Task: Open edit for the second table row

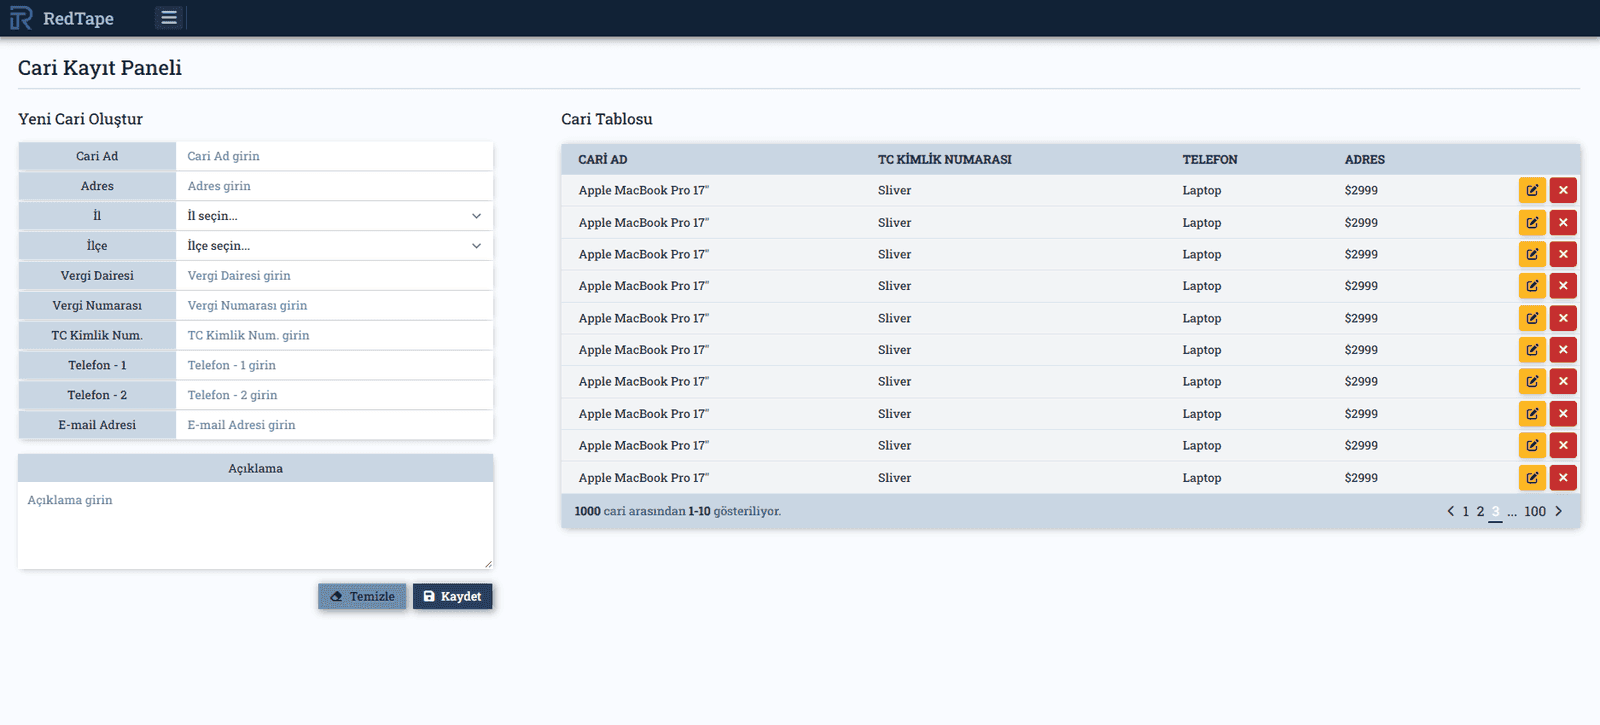Action: 1532,222
